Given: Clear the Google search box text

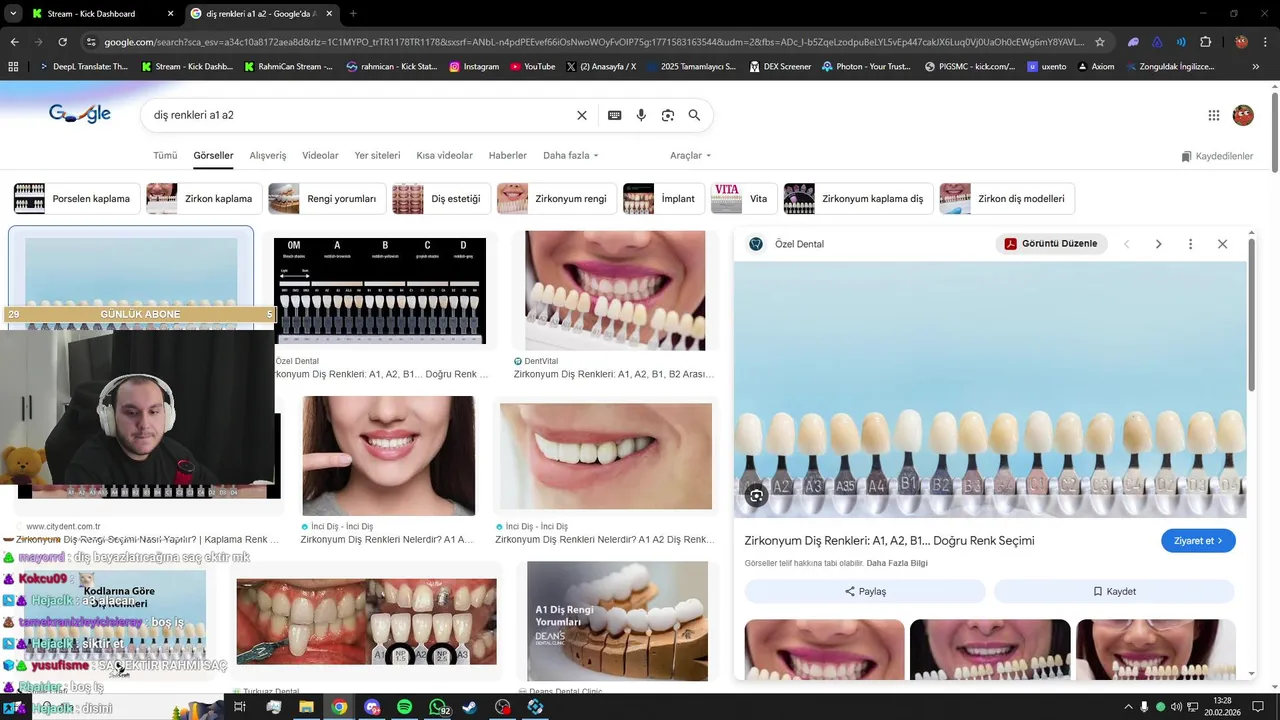Looking at the screenshot, I should pos(582,115).
